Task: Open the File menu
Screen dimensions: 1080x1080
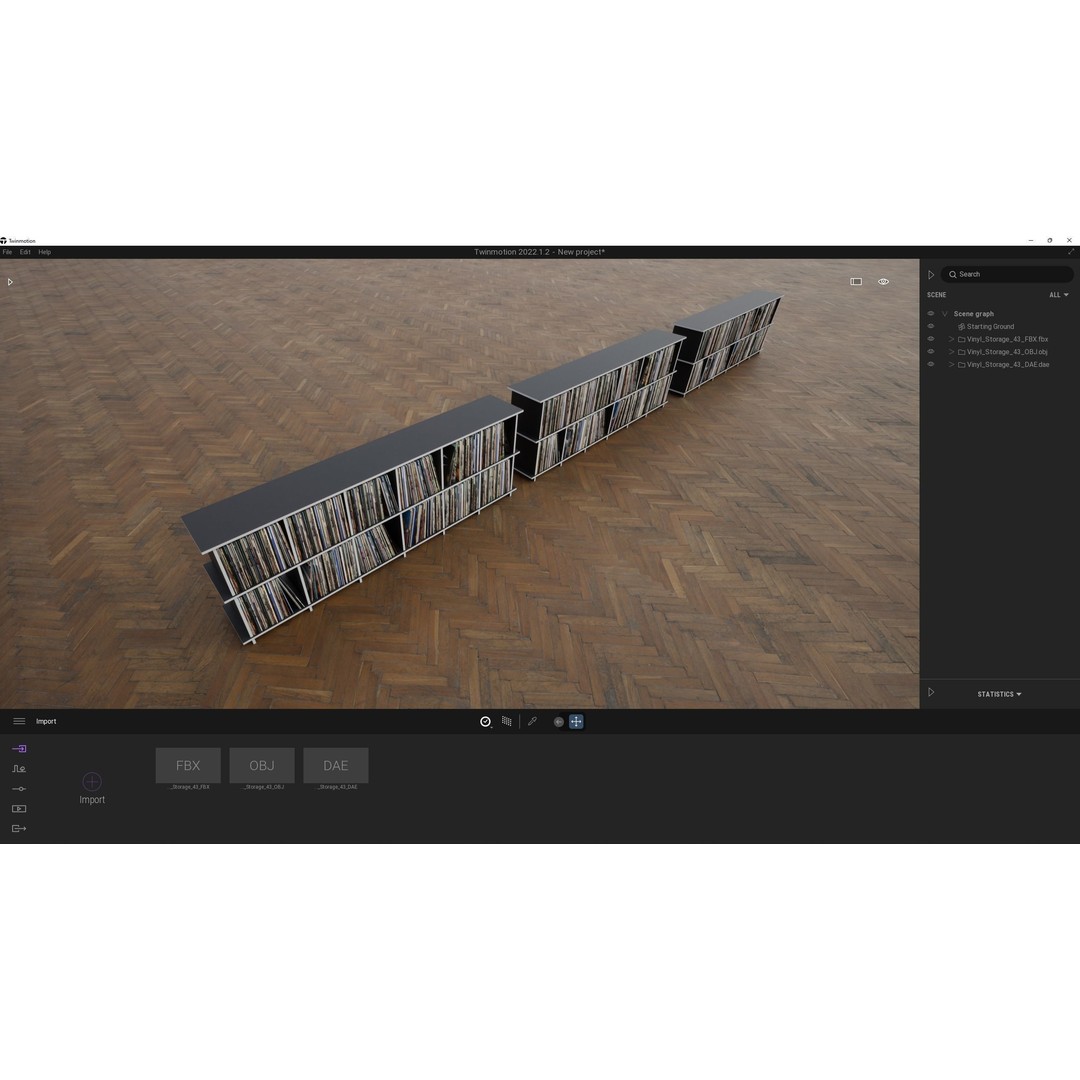Action: click(7, 252)
